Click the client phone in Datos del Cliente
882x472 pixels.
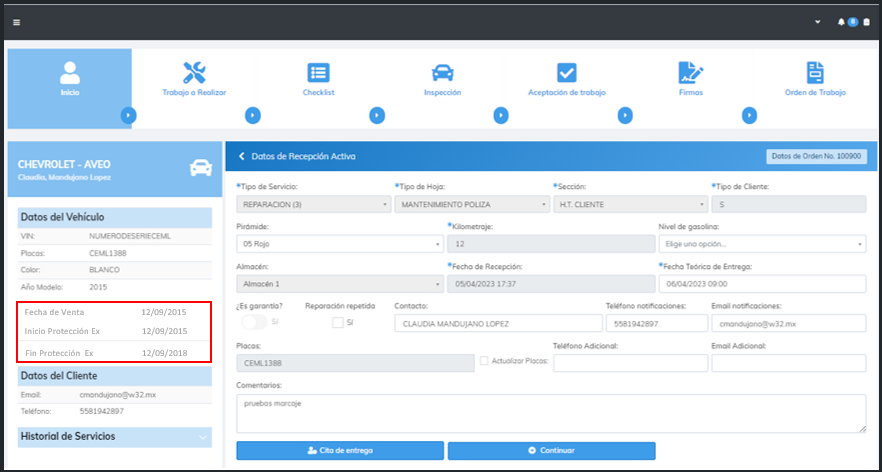coord(102,411)
